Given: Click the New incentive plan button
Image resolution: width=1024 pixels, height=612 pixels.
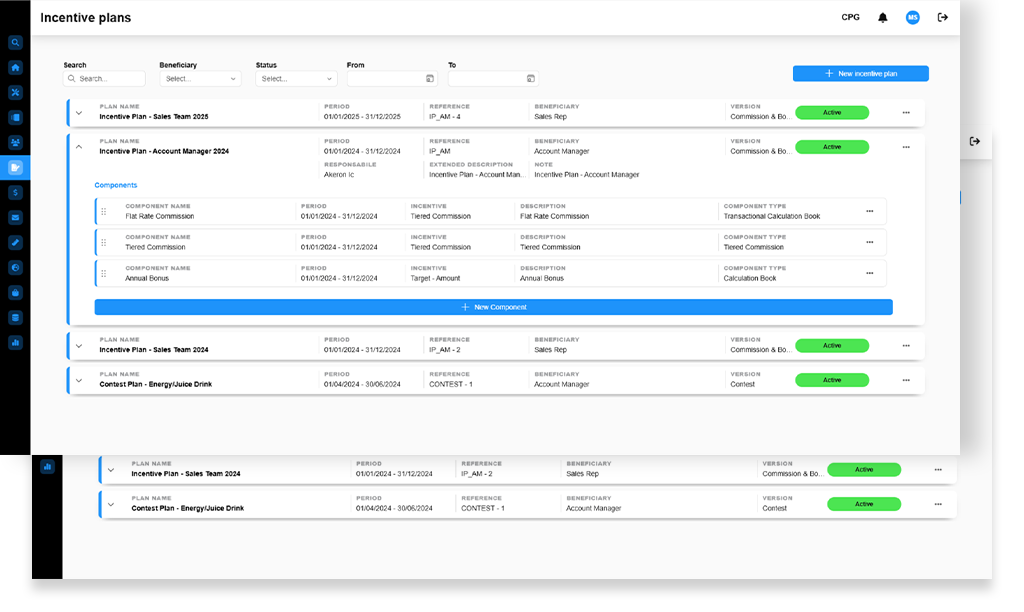Looking at the screenshot, I should pos(860,74).
